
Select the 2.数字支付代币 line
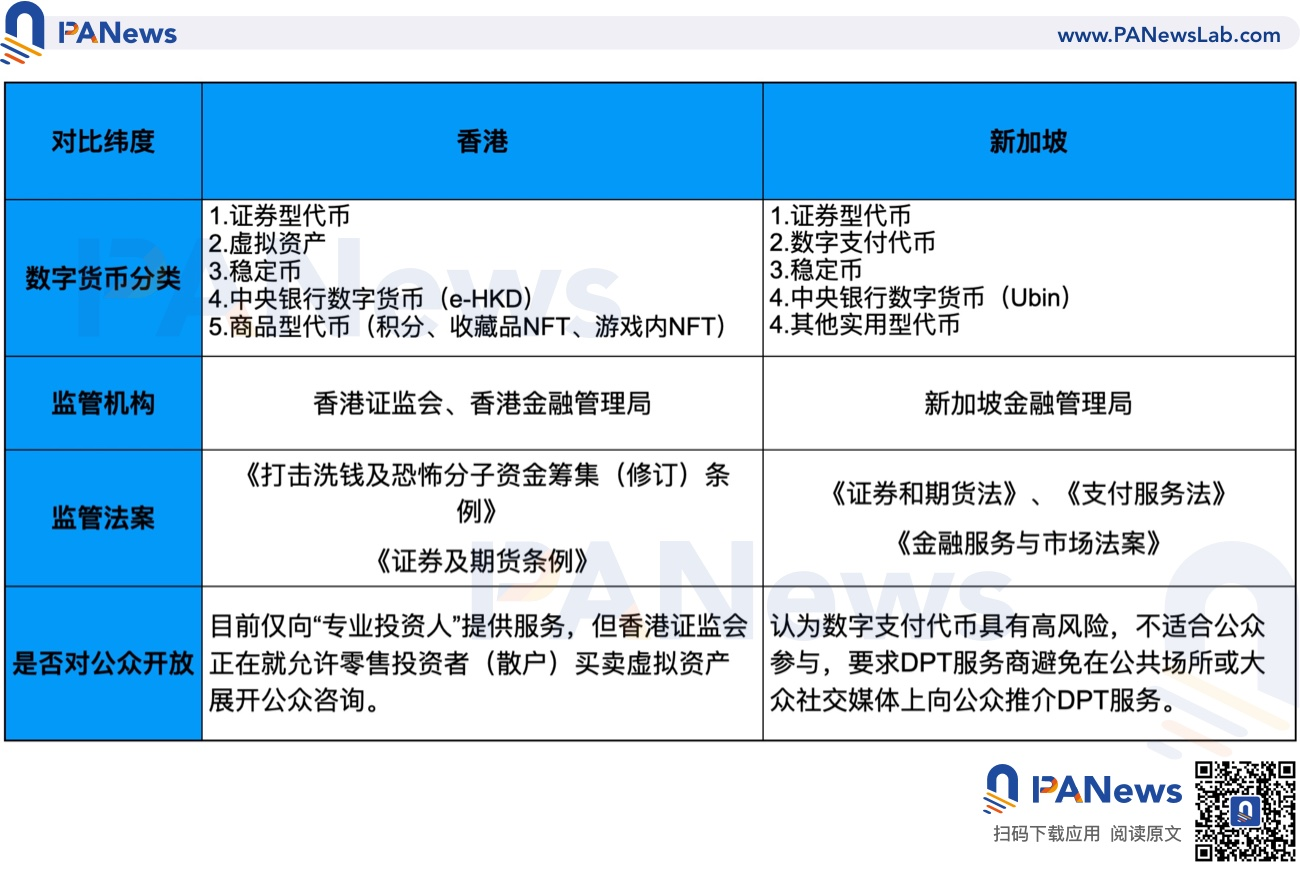pos(852,243)
